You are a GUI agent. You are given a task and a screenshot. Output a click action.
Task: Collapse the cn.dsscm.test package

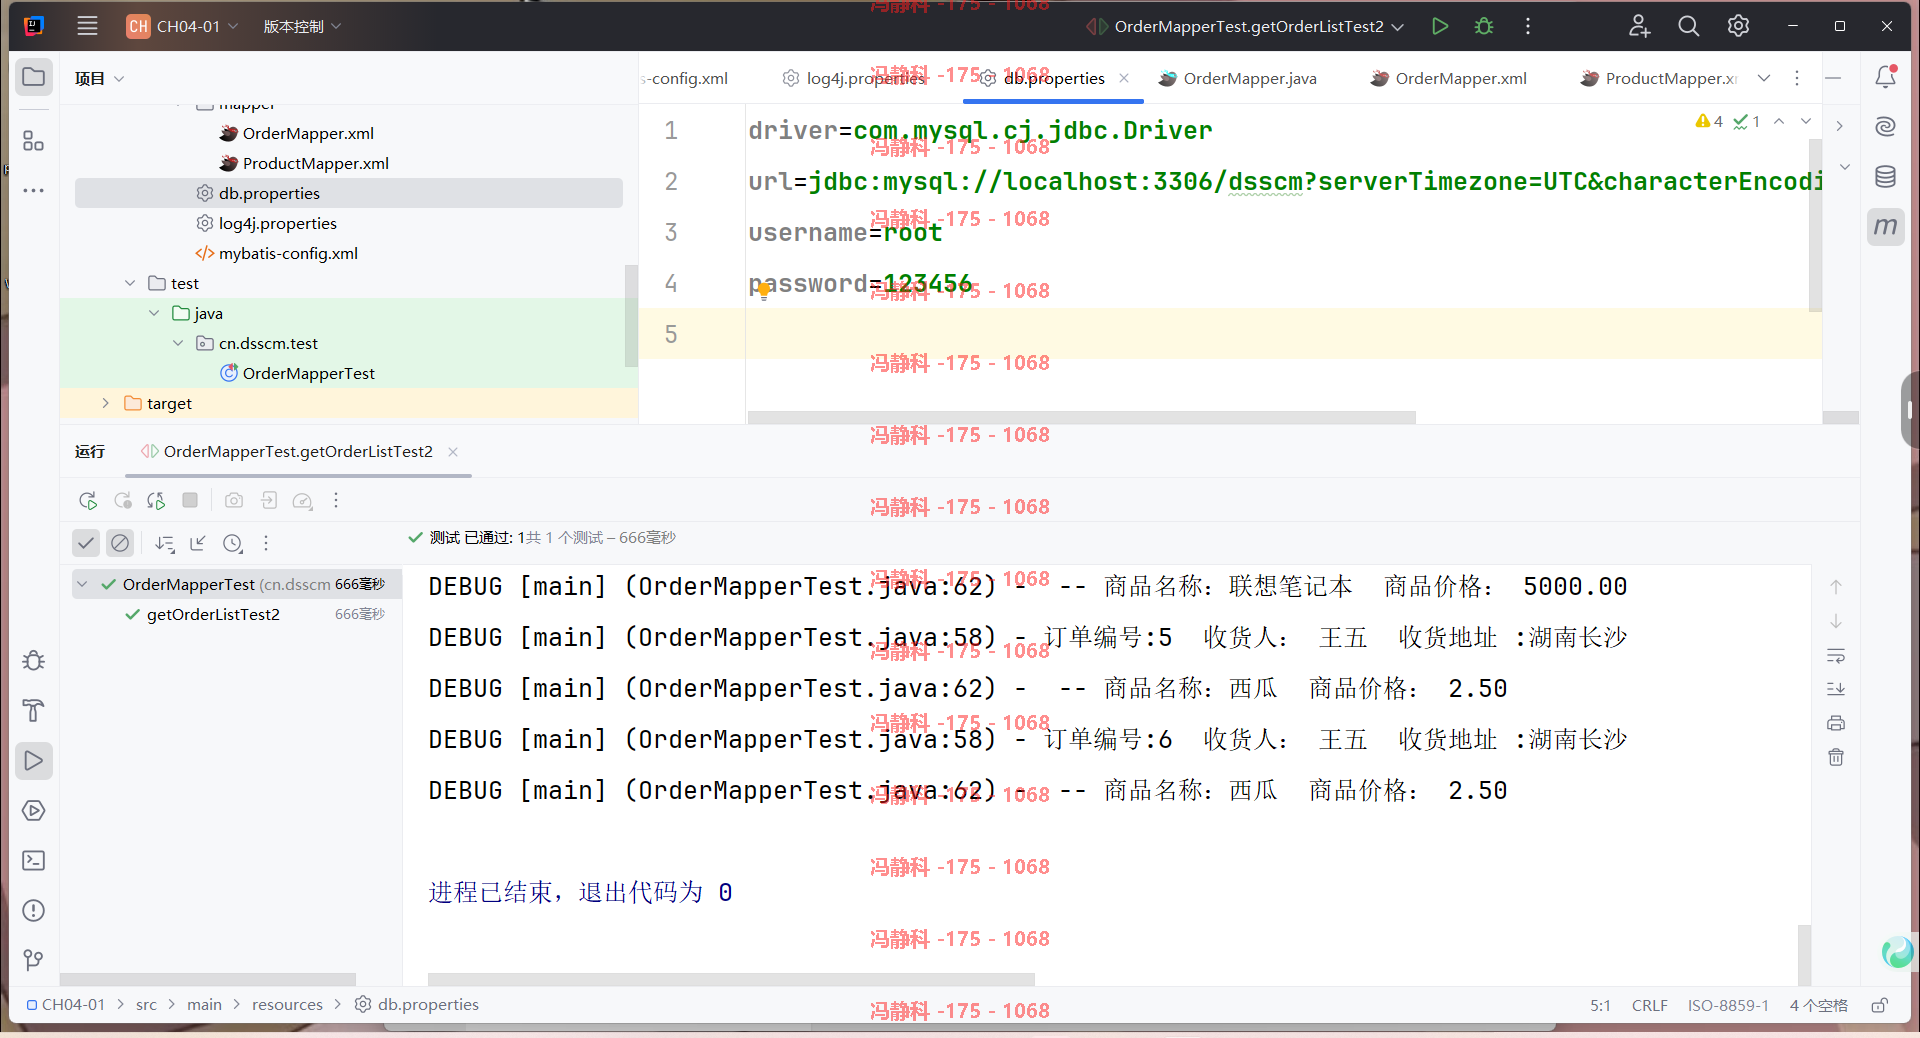click(178, 343)
